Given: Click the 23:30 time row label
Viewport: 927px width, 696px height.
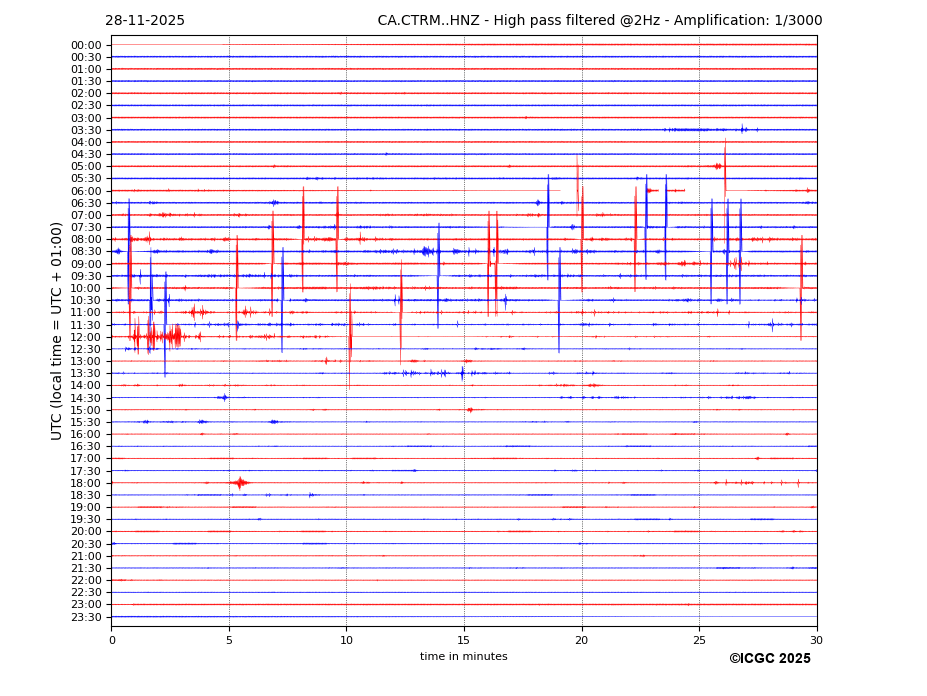Looking at the screenshot, I should coord(85,617).
